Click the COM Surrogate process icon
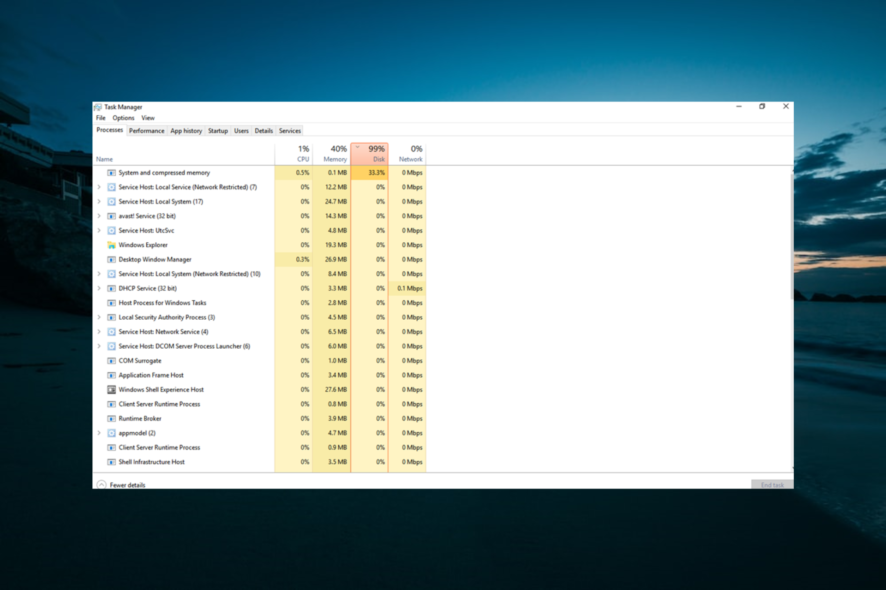The height and width of the screenshot is (590, 886). pos(111,361)
